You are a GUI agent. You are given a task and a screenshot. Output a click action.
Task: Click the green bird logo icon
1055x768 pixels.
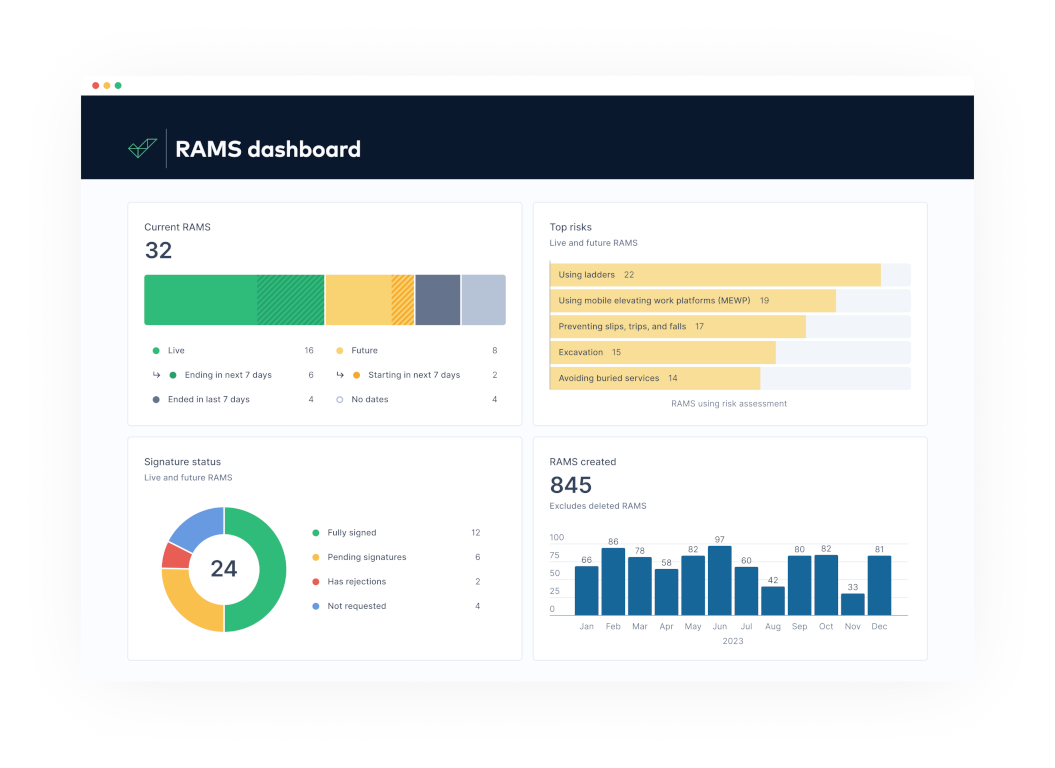coord(143,148)
